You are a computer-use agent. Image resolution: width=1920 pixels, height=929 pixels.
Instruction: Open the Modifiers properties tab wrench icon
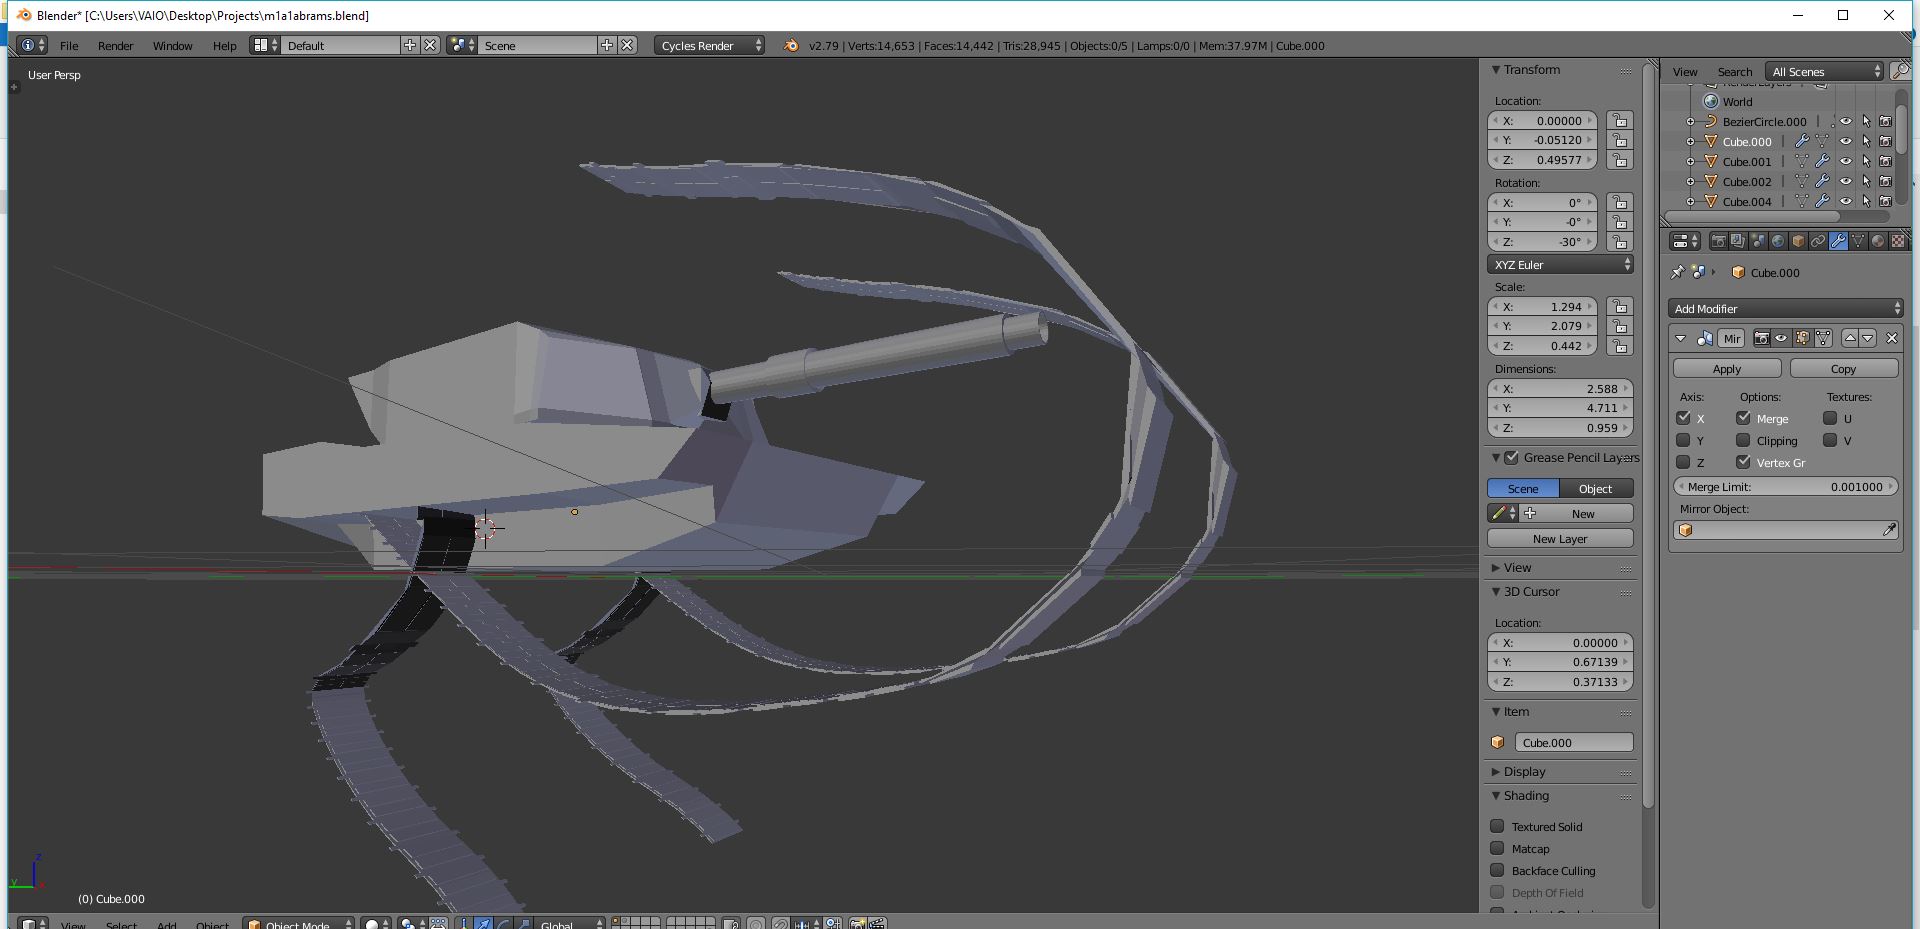1838,241
